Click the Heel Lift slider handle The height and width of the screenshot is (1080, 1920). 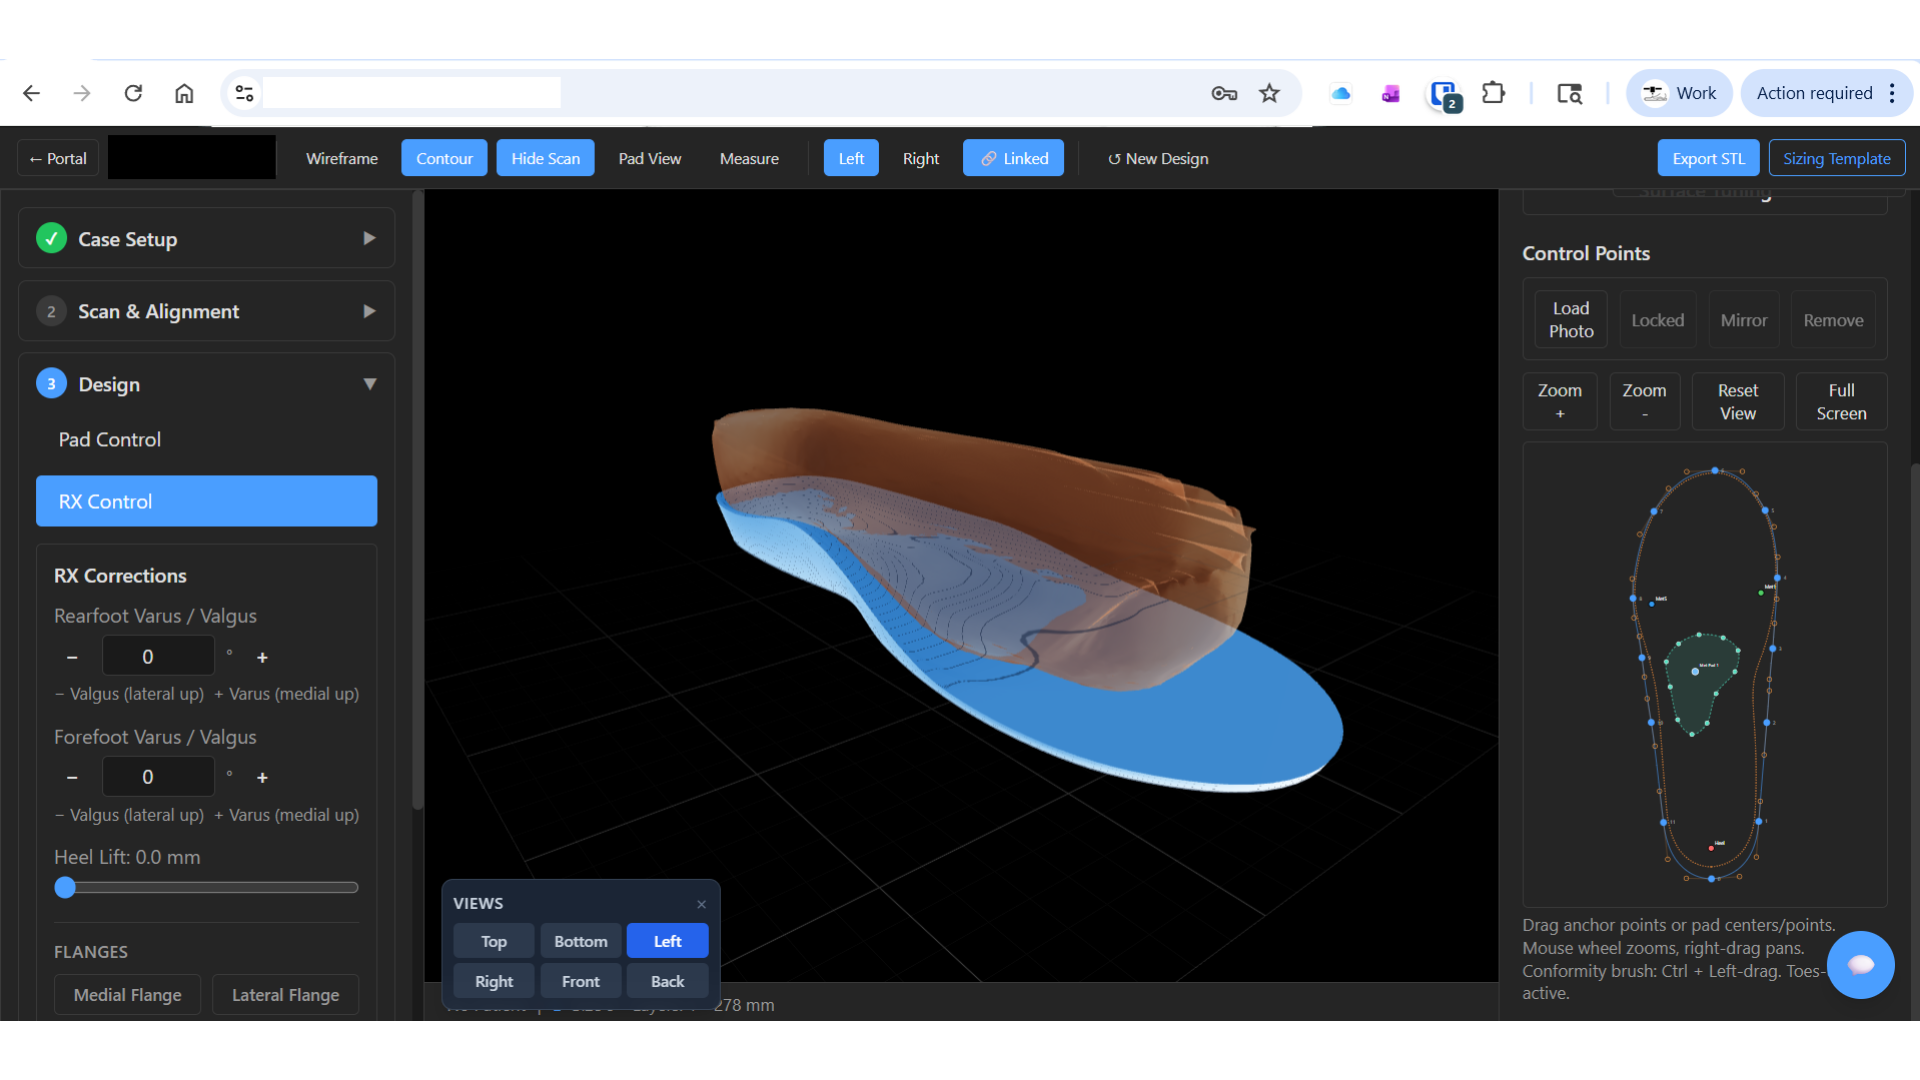tap(65, 887)
